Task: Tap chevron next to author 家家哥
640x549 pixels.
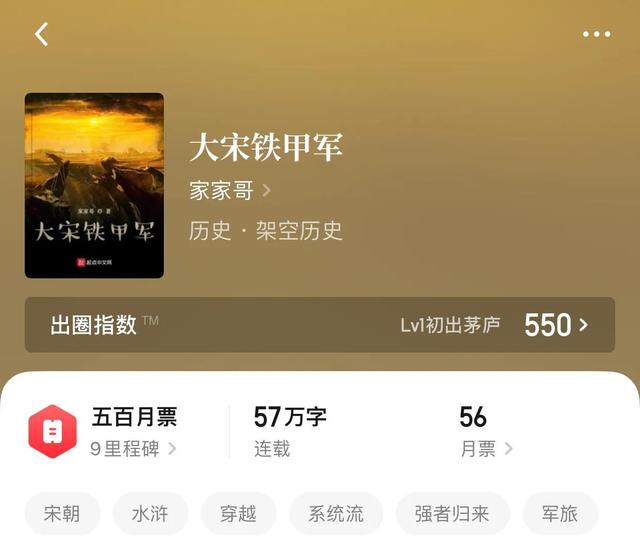Action: coord(266,191)
